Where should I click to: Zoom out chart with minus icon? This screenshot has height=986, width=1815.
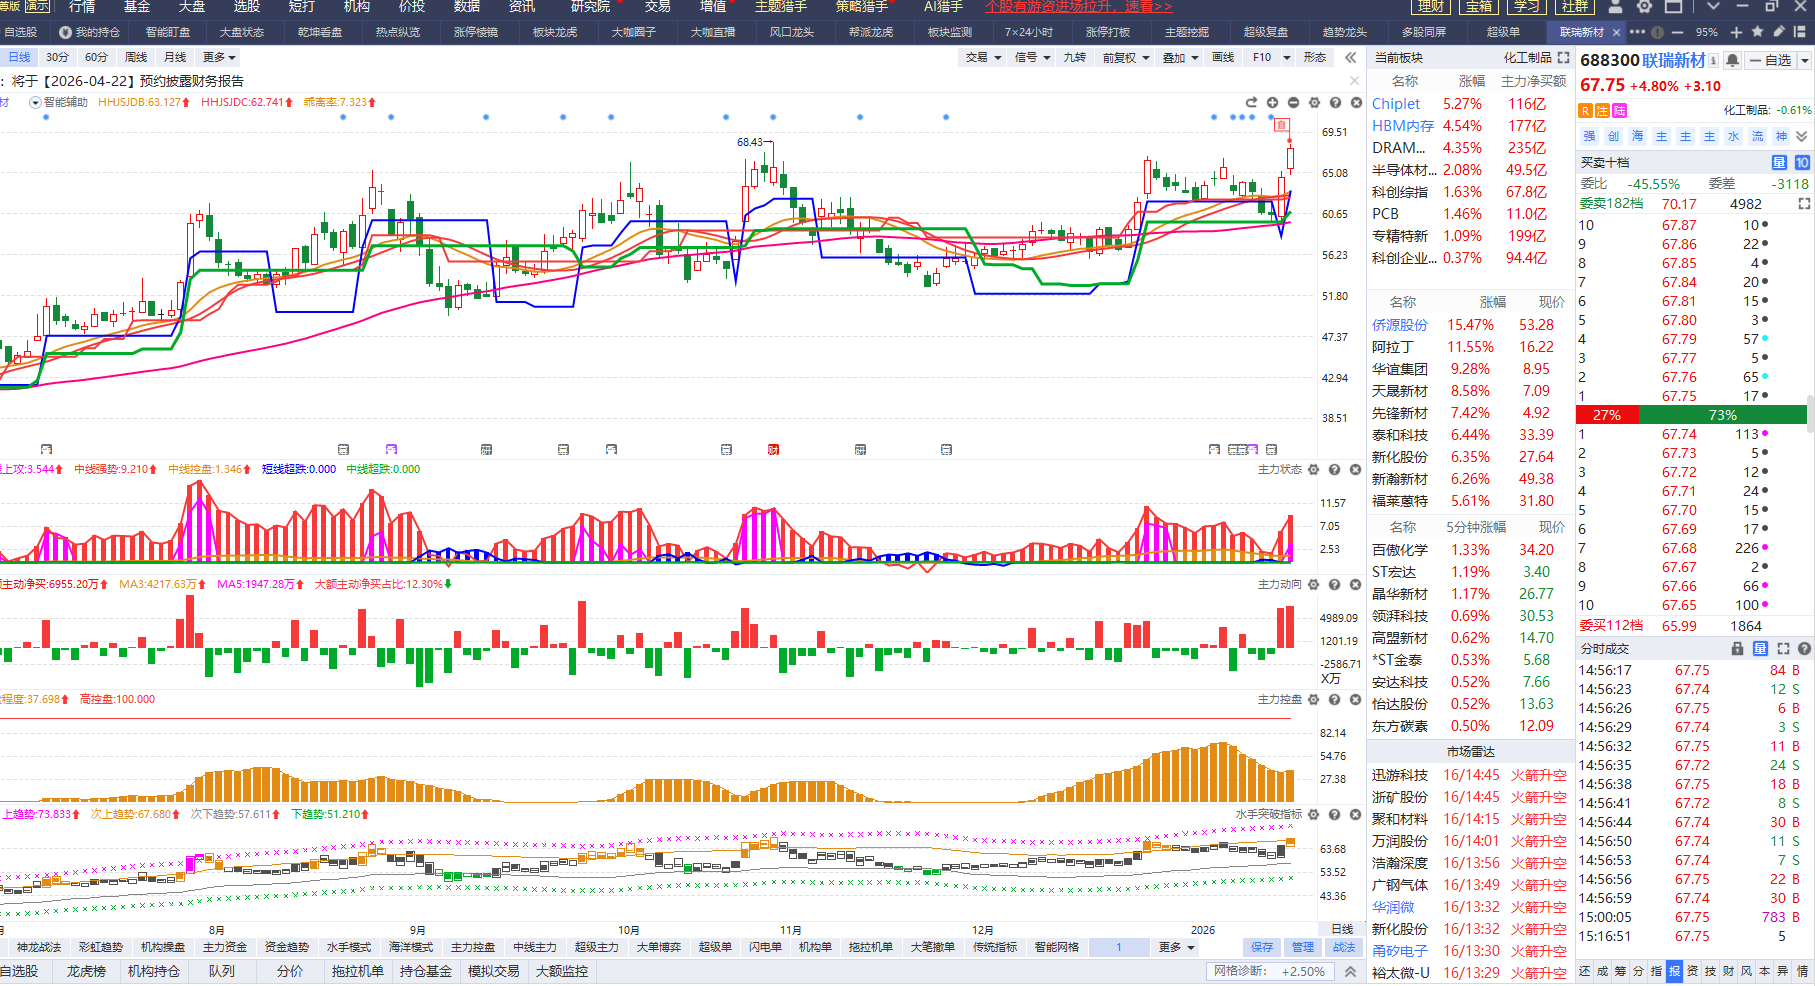1293,103
